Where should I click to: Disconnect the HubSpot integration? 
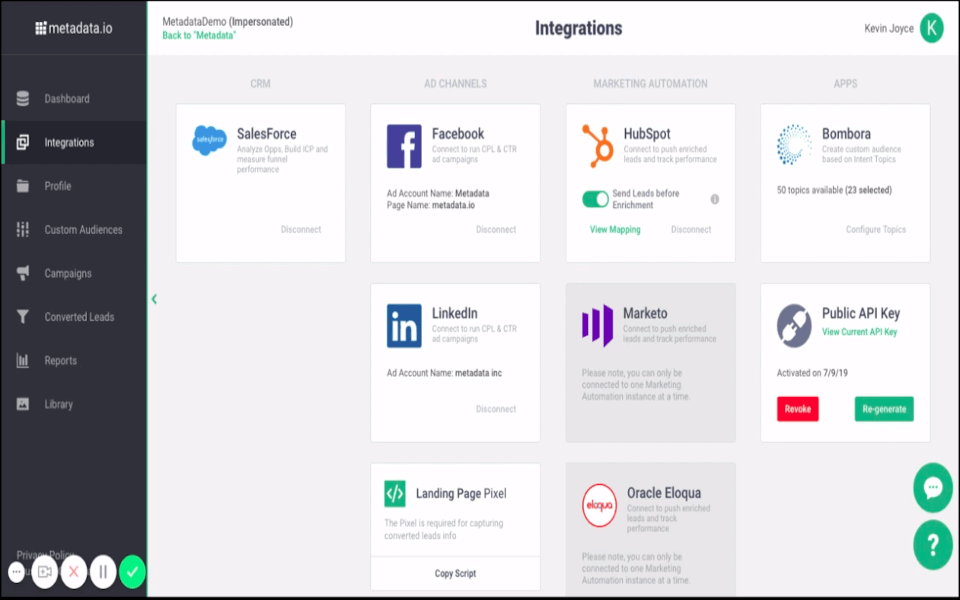(x=691, y=230)
